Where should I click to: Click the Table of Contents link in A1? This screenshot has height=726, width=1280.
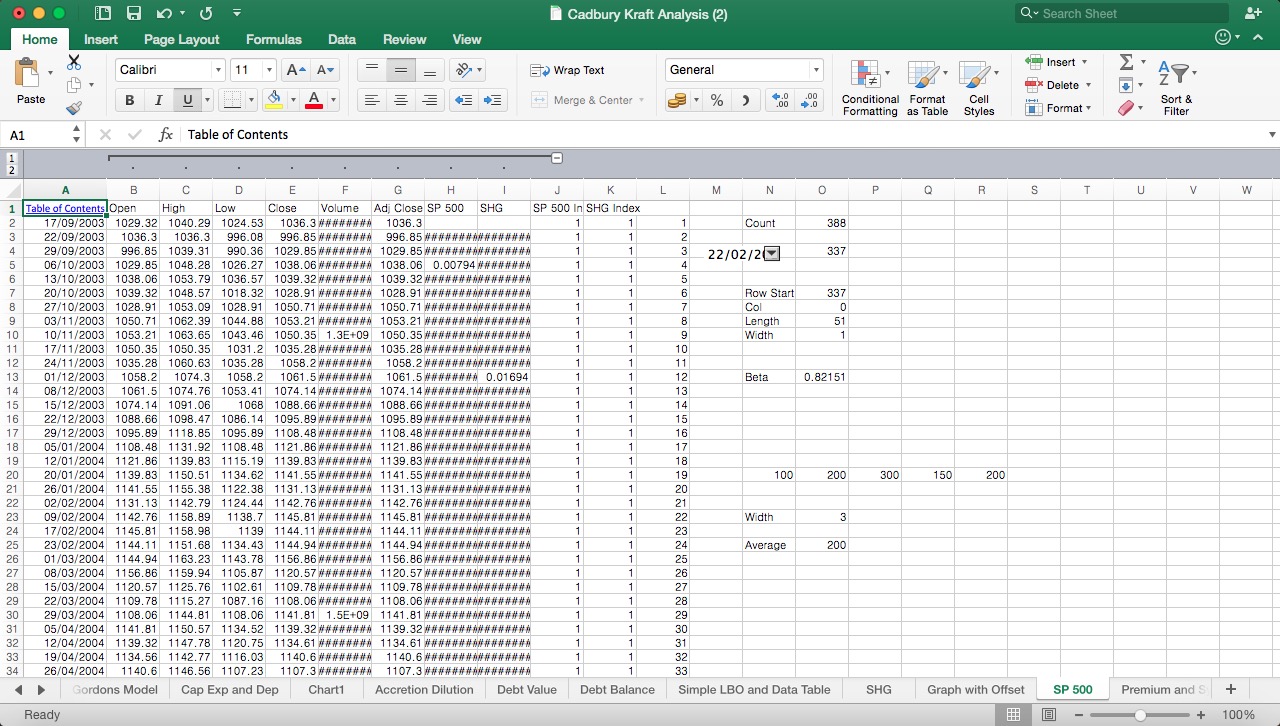tap(64, 209)
